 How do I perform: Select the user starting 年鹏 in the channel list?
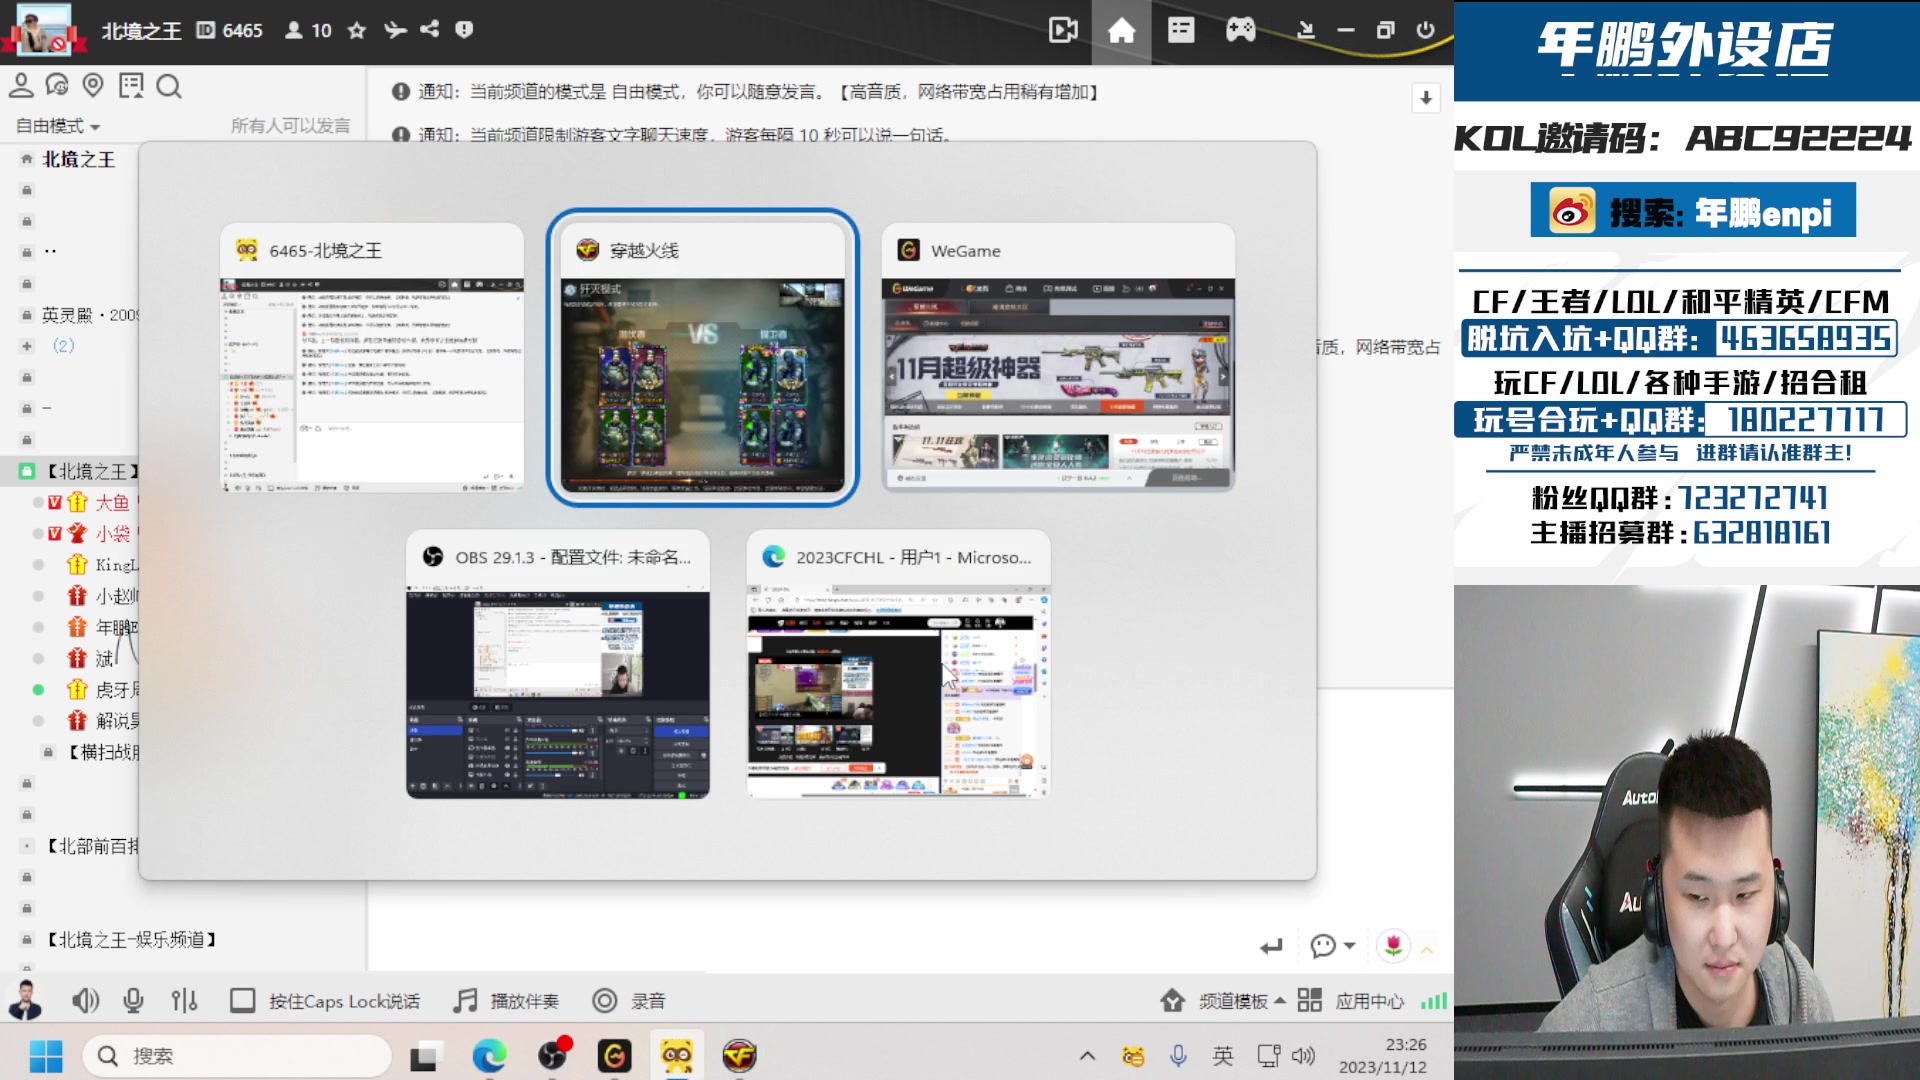pos(116,627)
